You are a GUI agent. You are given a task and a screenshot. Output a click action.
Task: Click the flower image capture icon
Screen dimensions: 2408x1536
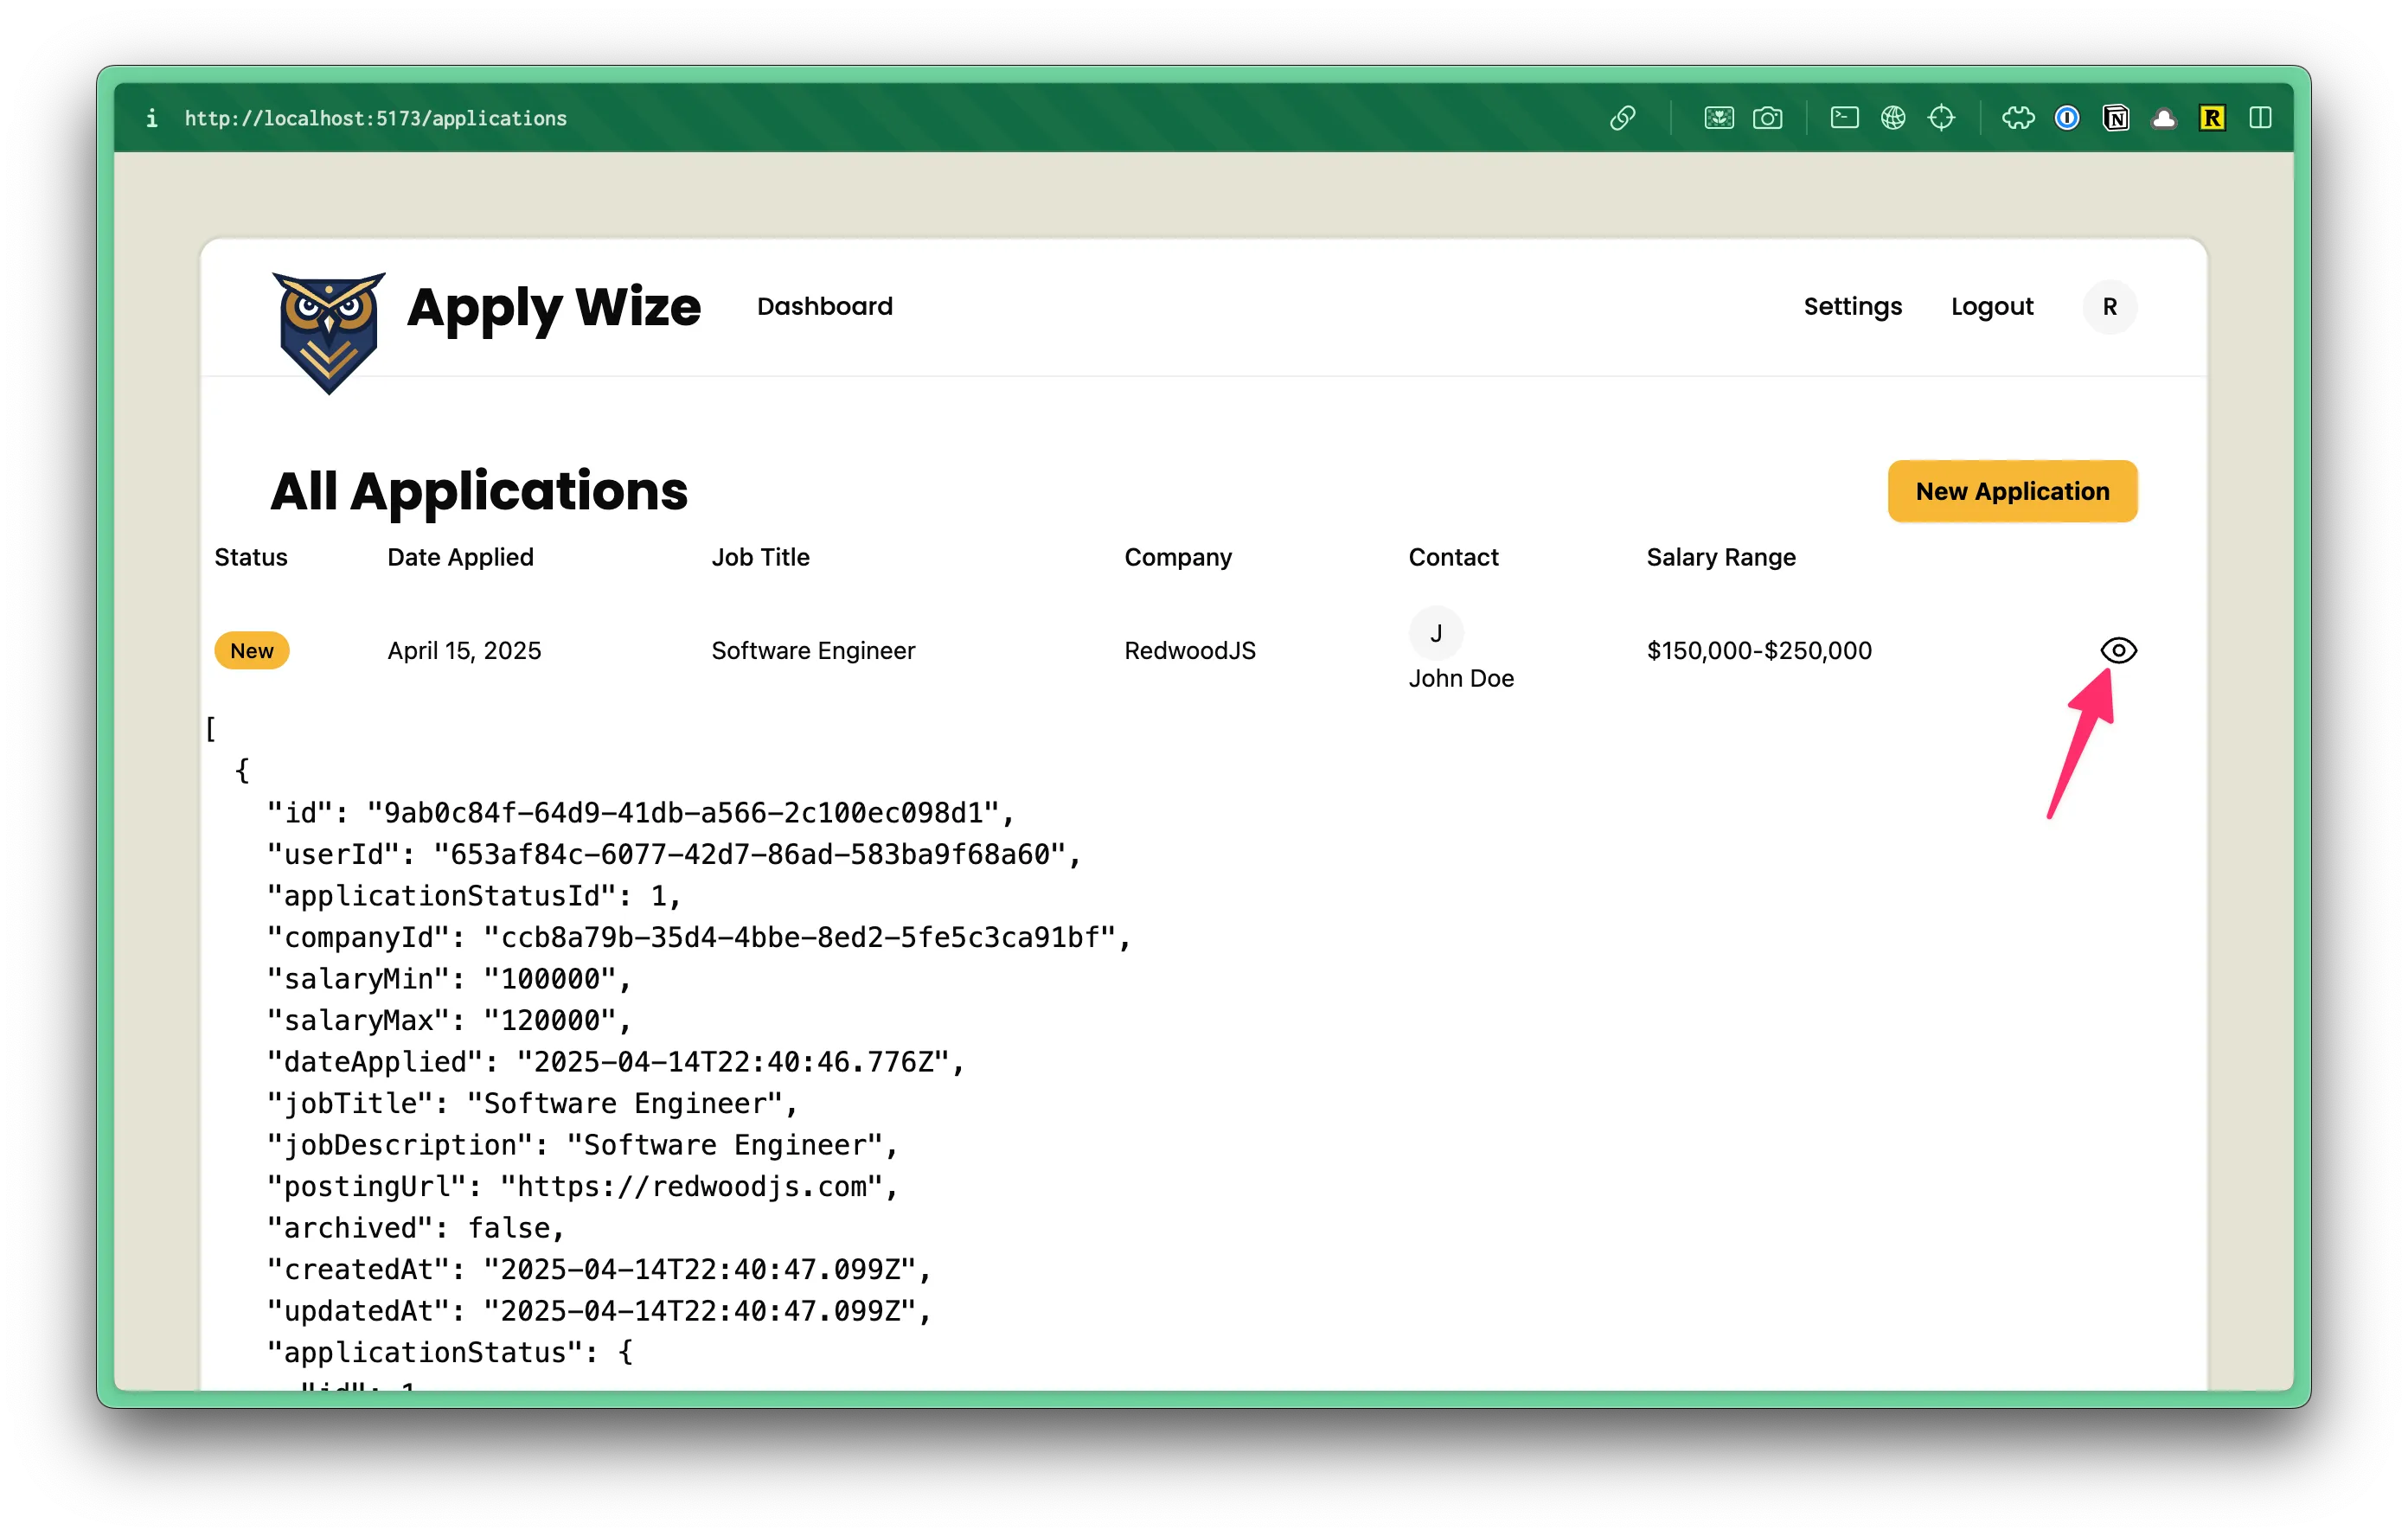click(x=1719, y=118)
